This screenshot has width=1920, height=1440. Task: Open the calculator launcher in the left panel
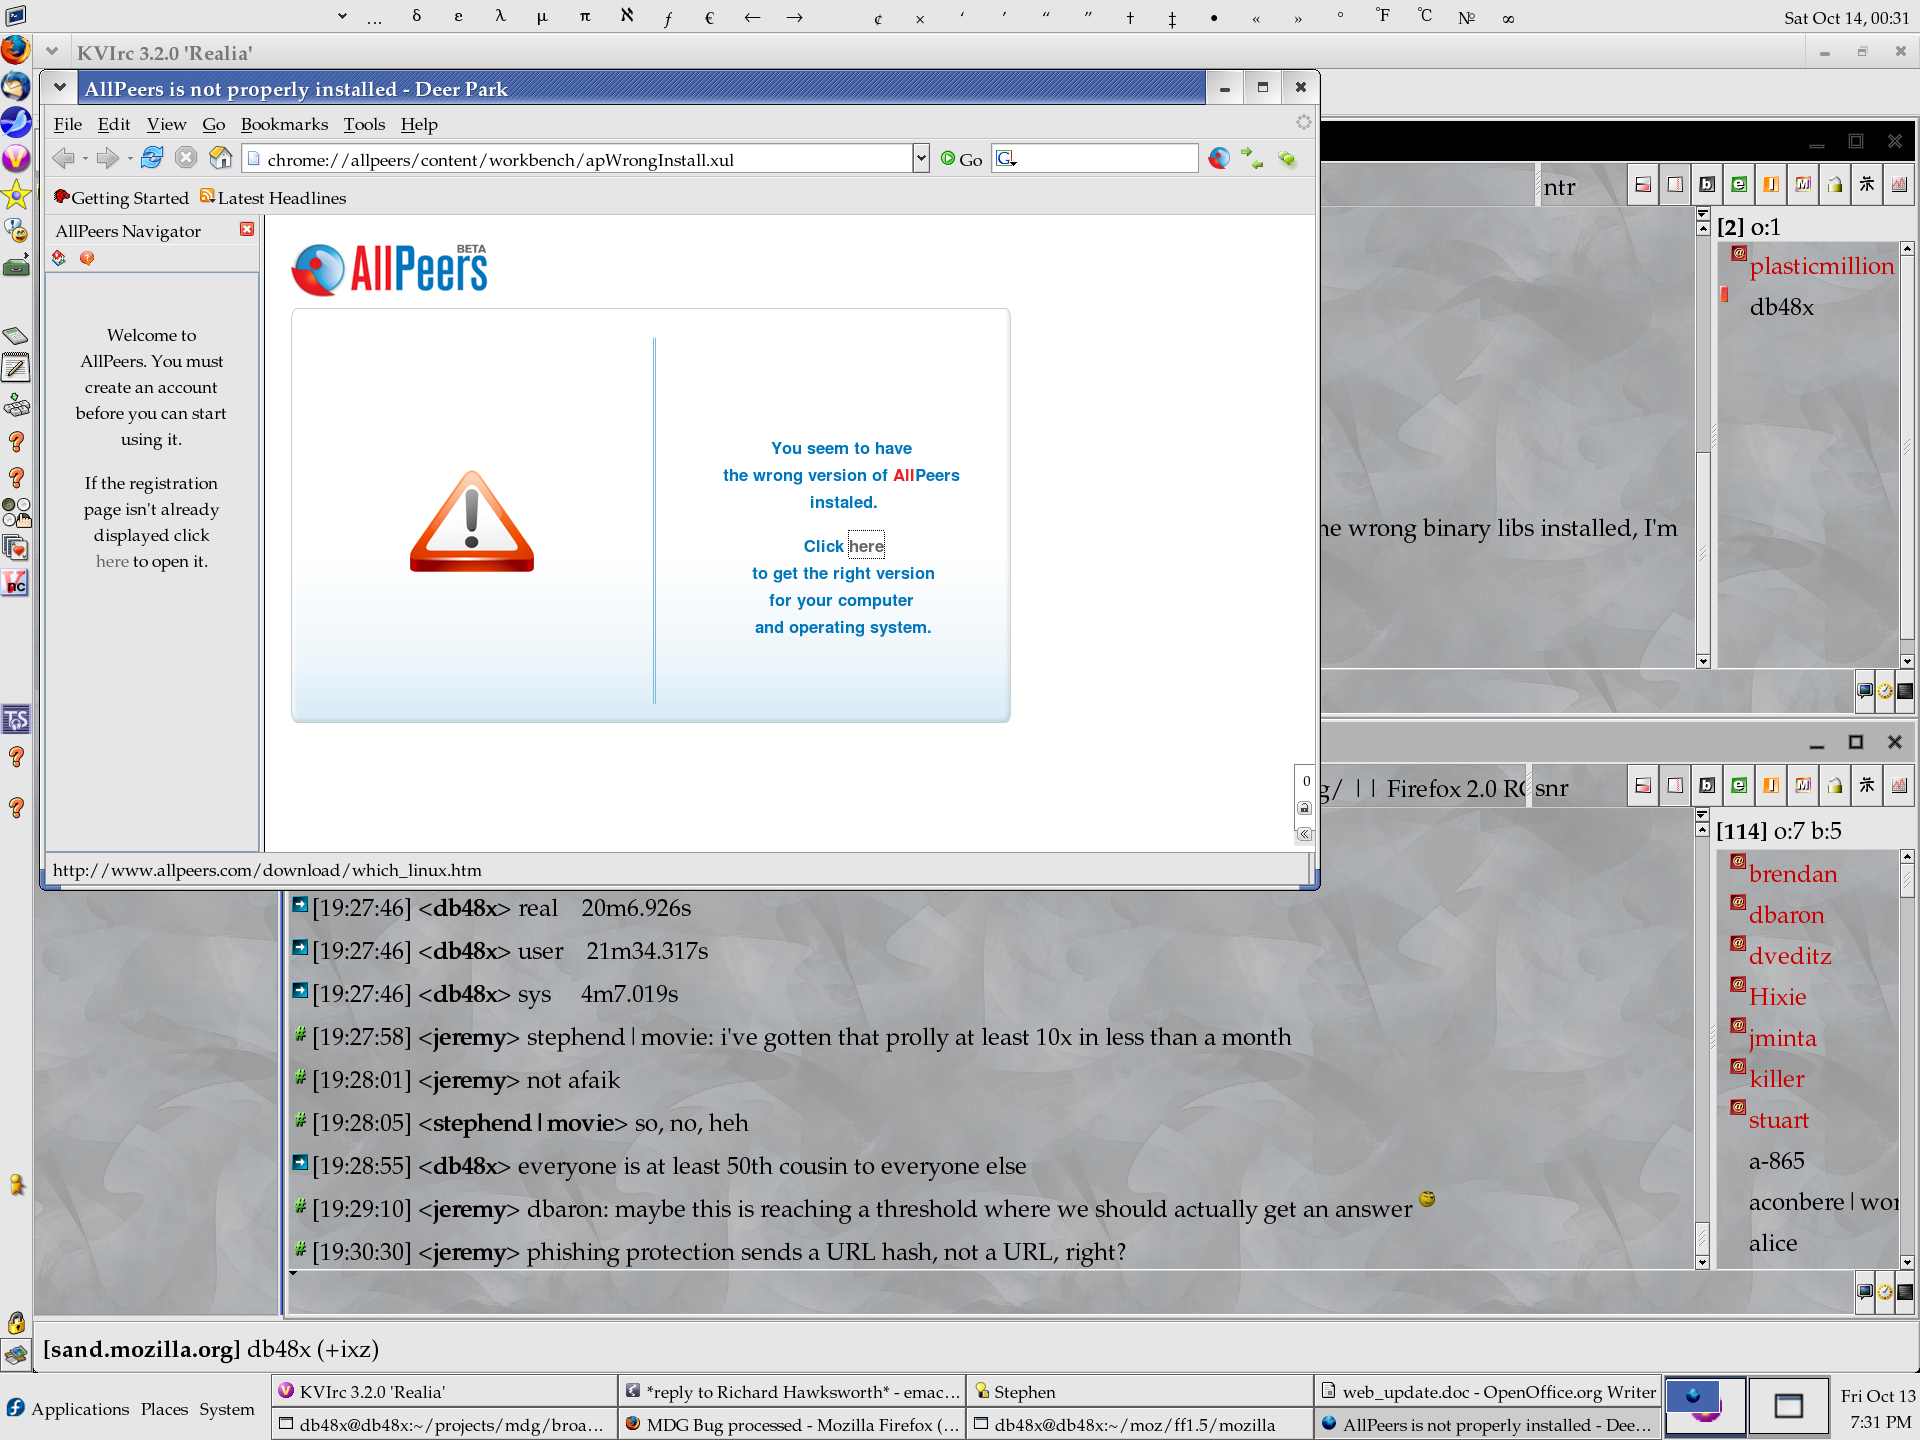(16, 336)
